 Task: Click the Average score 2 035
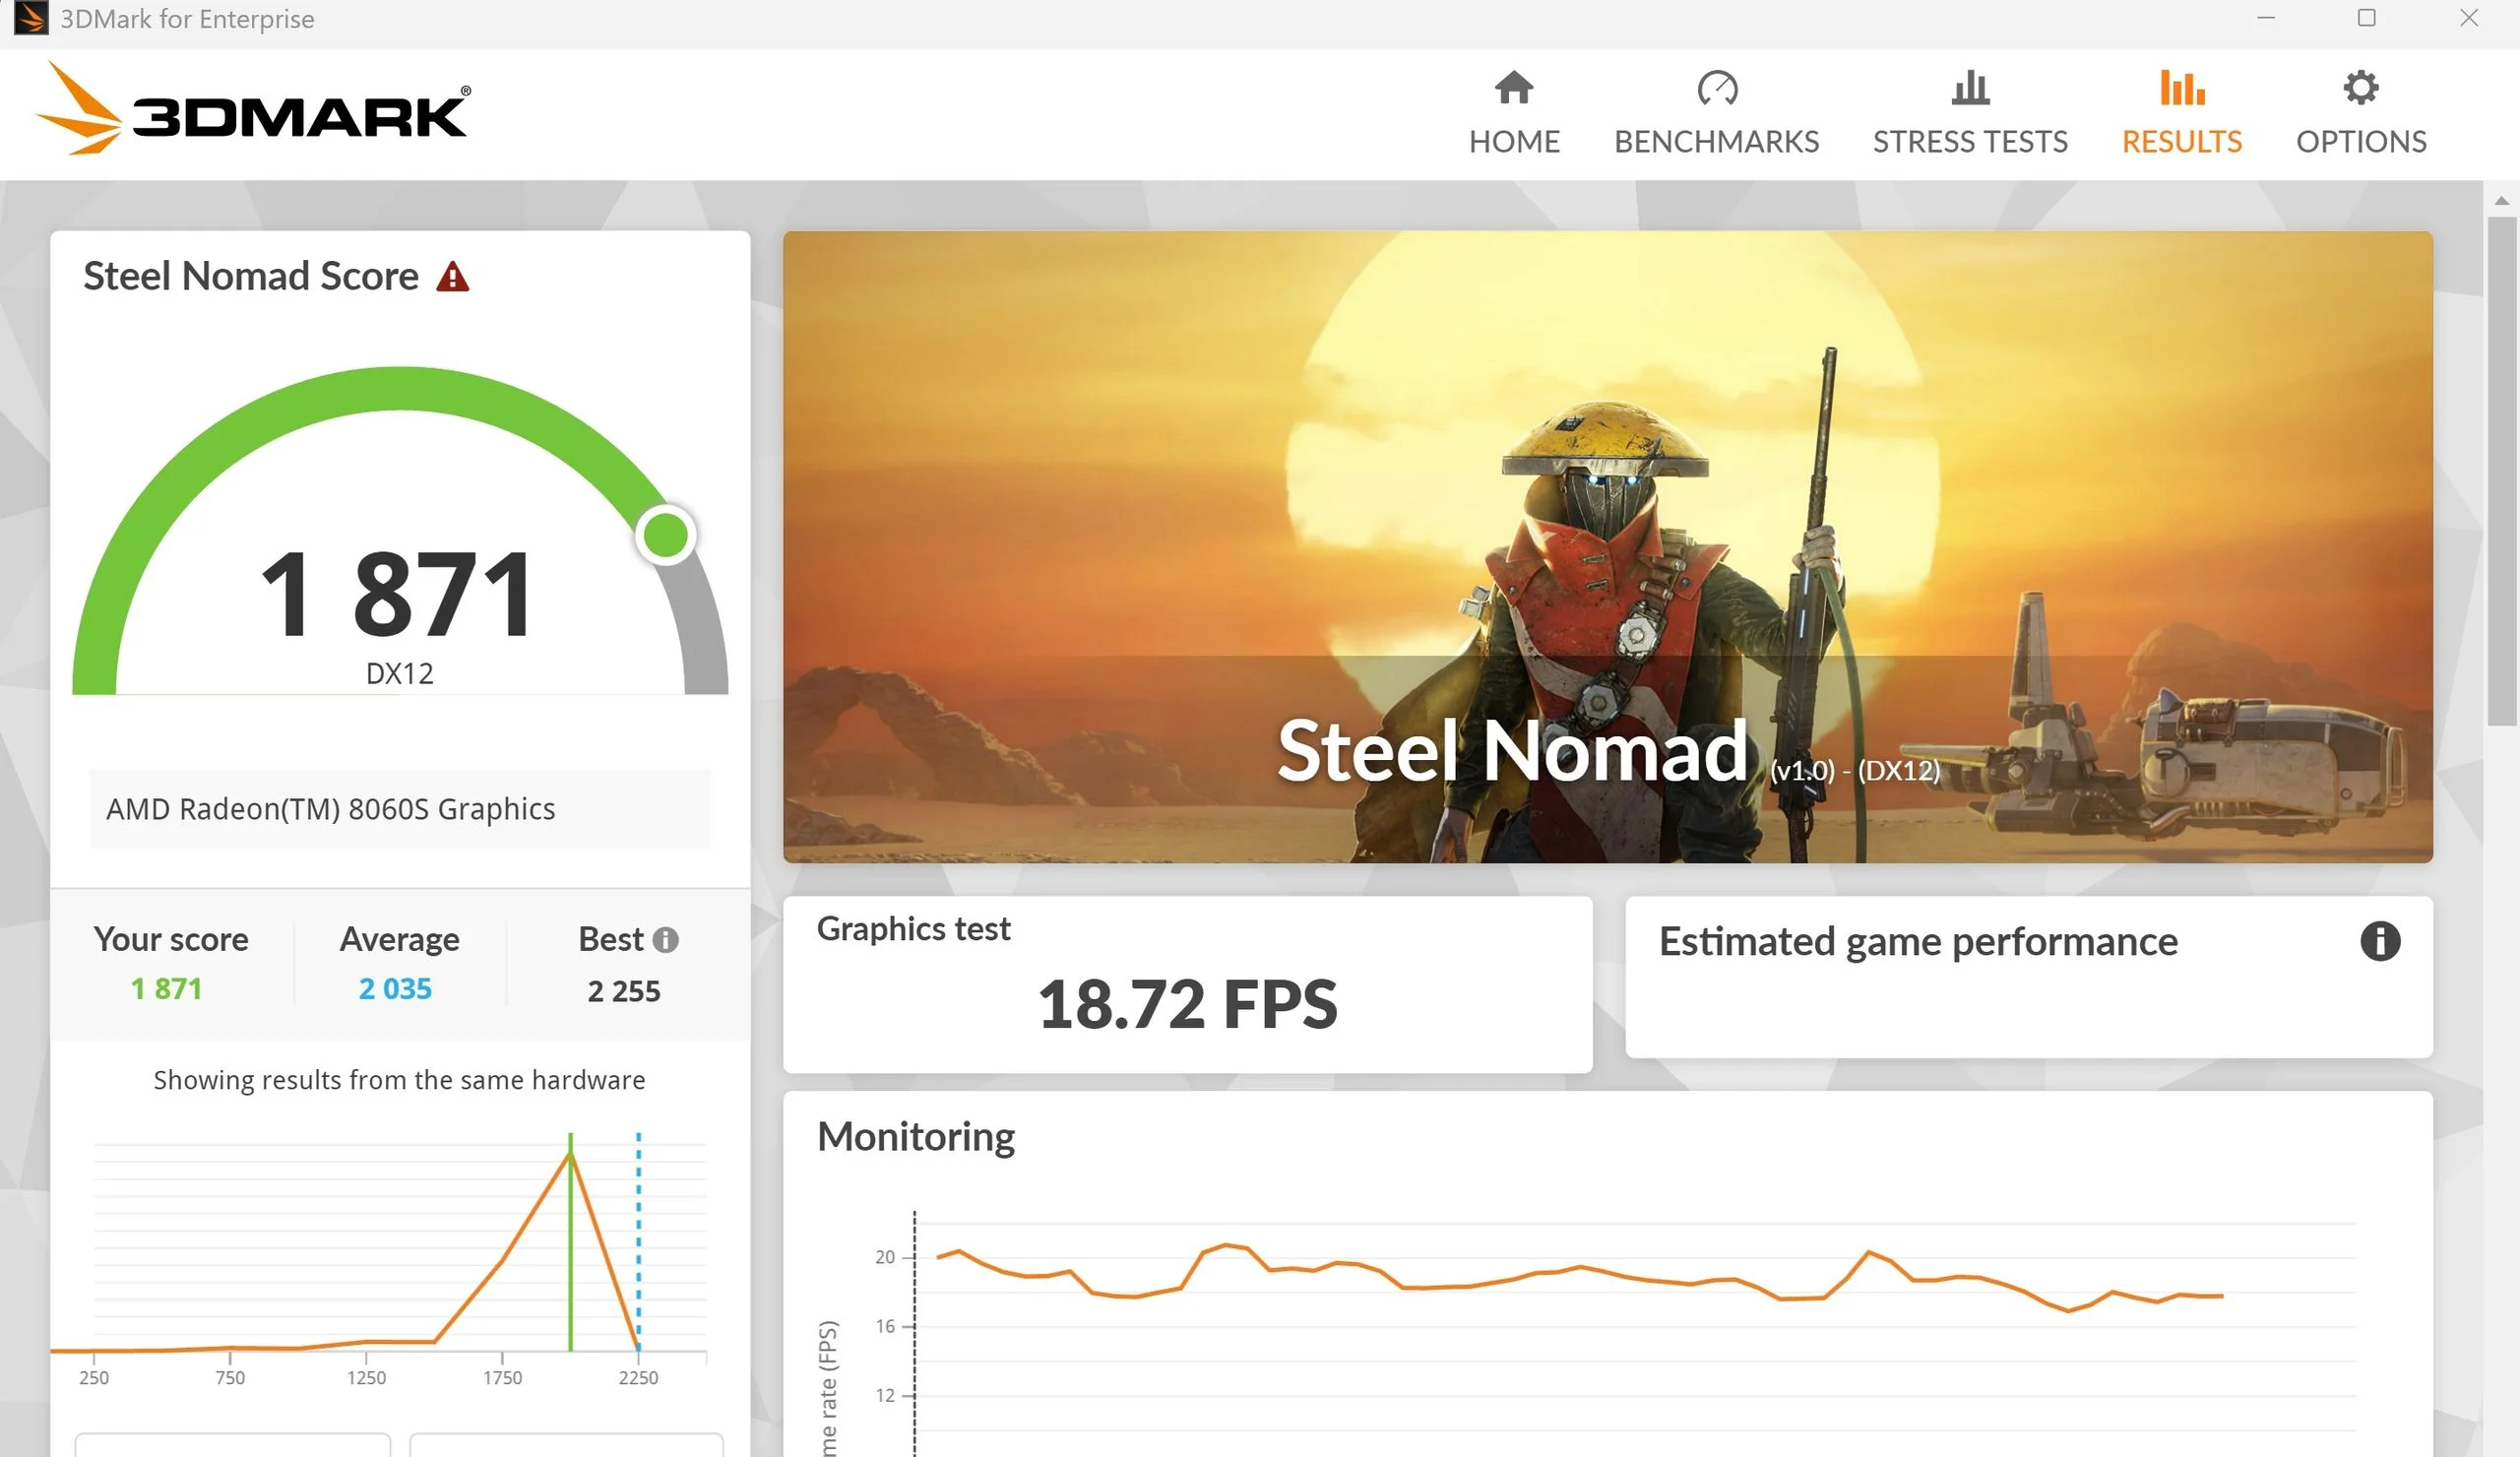[x=395, y=989]
